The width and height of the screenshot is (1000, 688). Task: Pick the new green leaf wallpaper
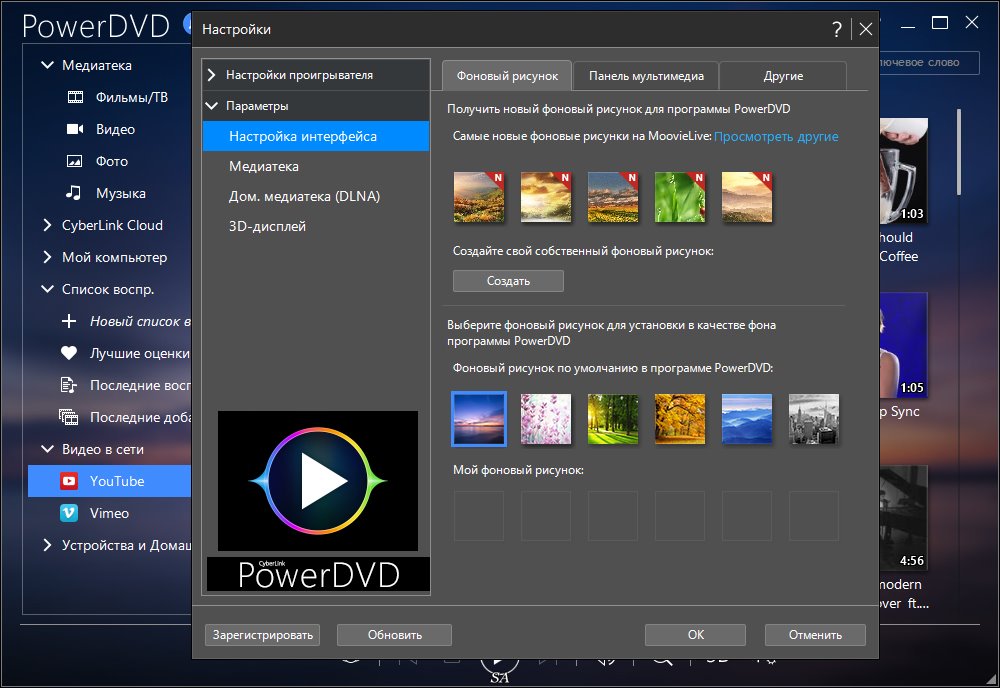(680, 197)
